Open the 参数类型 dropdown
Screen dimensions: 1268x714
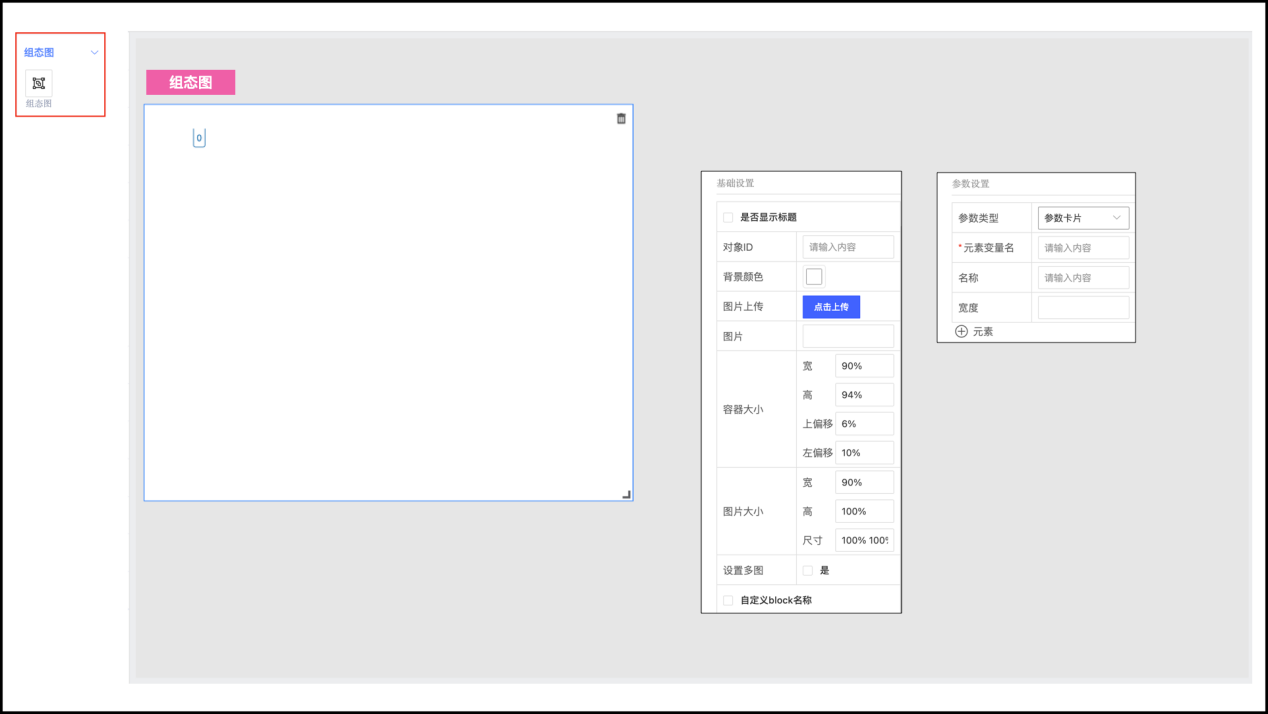(1083, 218)
